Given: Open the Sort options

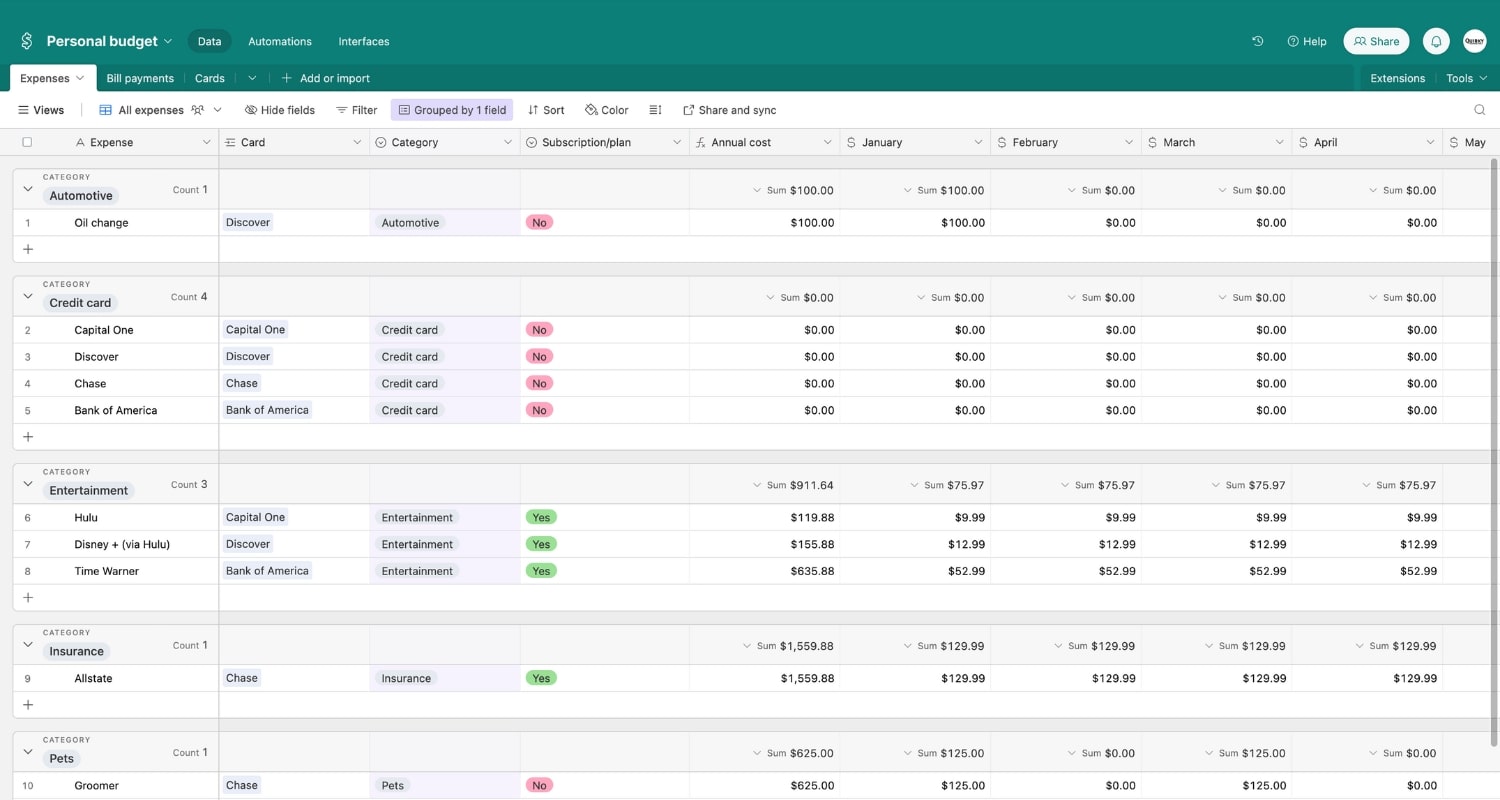Looking at the screenshot, I should point(546,110).
